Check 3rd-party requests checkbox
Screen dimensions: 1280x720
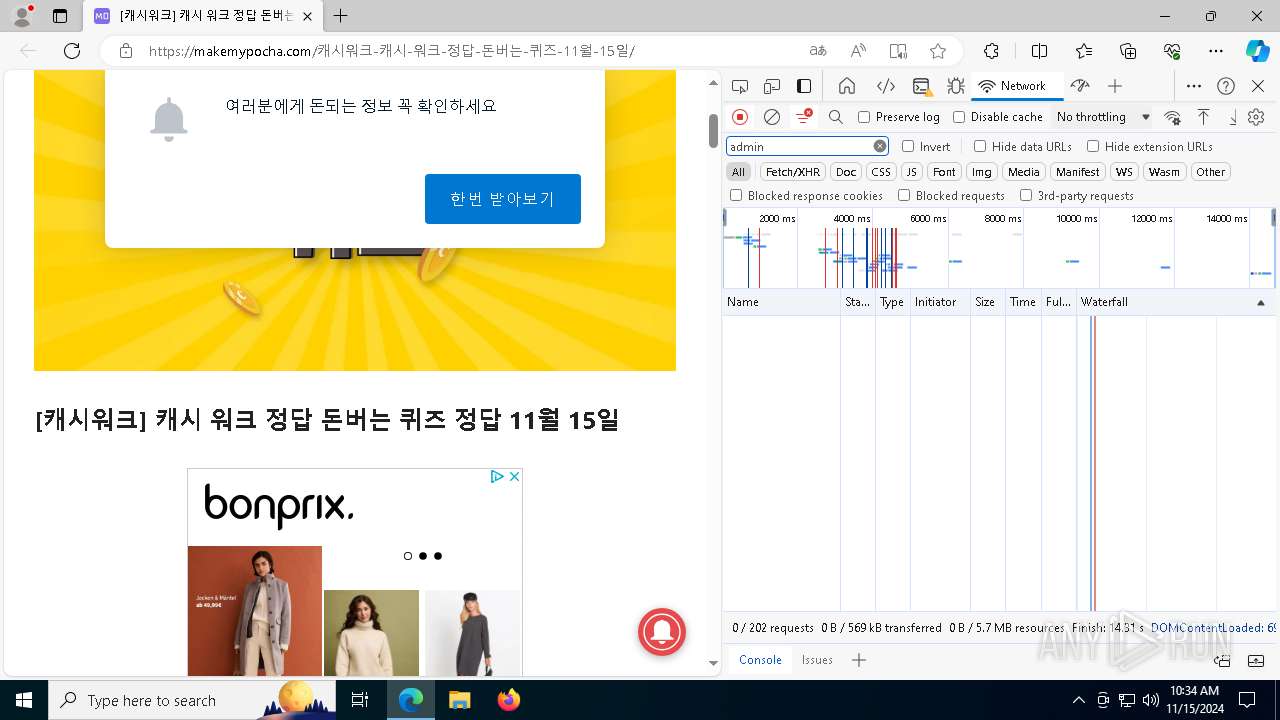(1026, 196)
